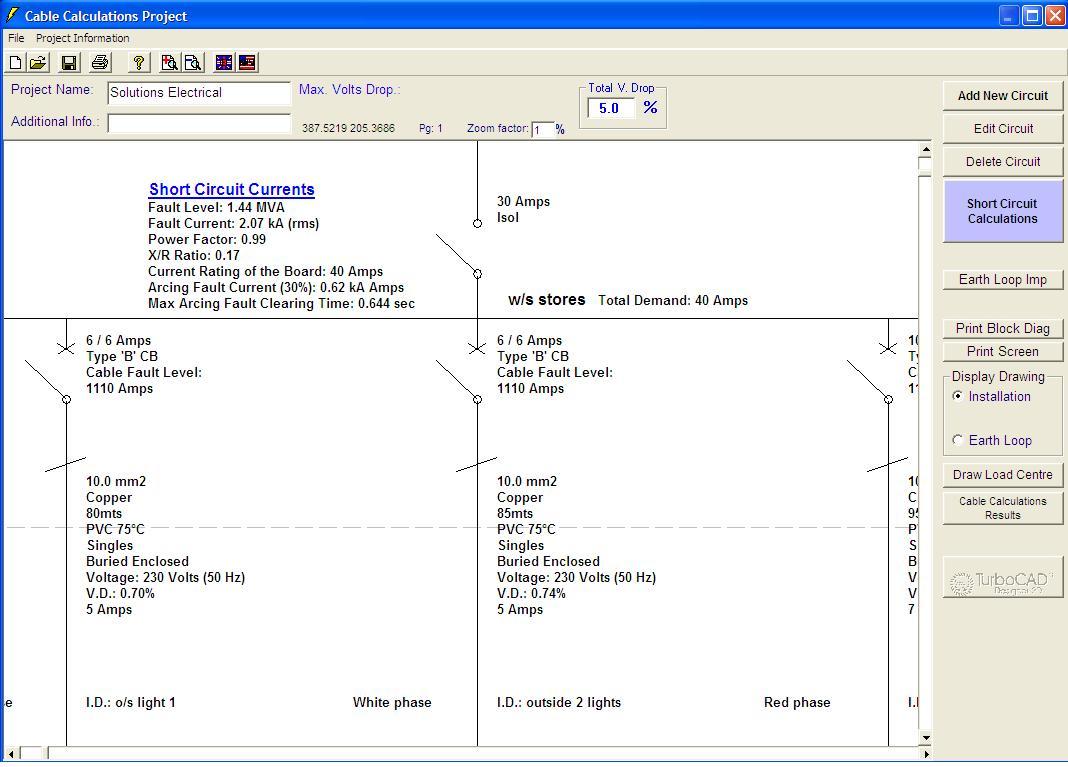Click the red striped flag toolbar icon

pos(247,63)
